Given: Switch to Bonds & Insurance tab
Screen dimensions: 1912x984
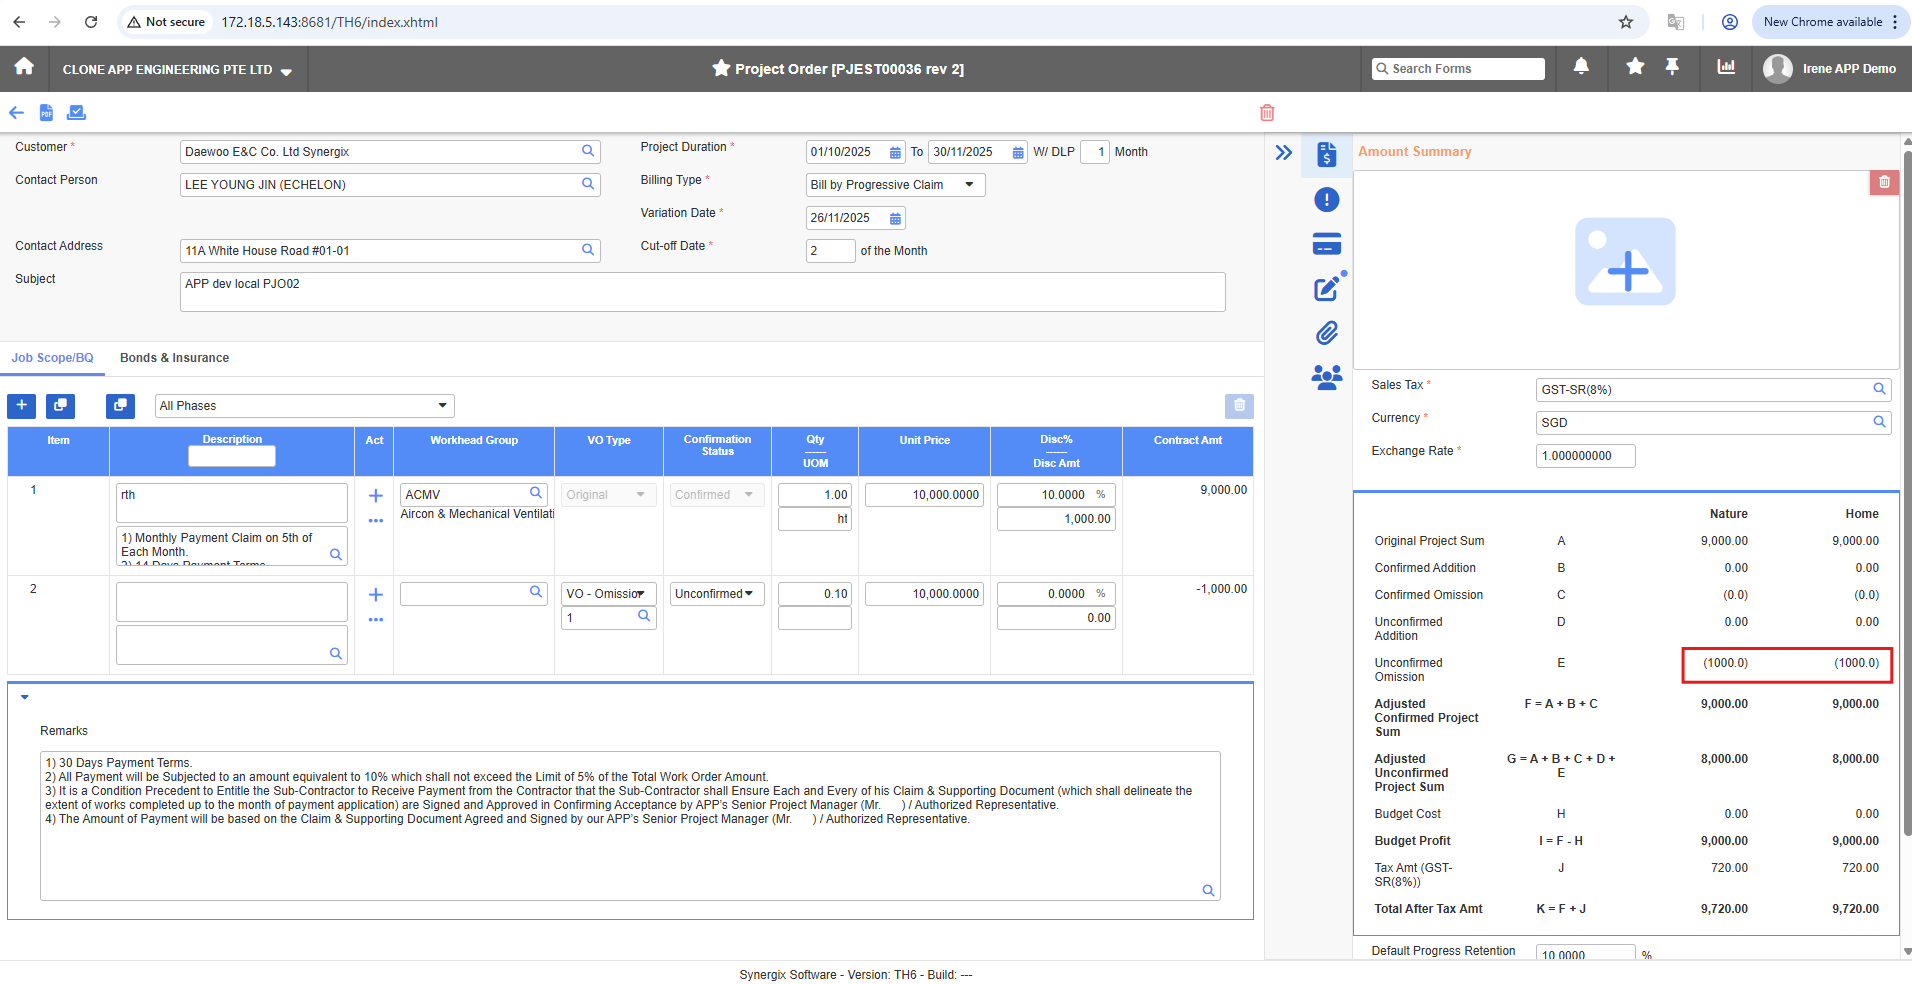Looking at the screenshot, I should pos(174,358).
